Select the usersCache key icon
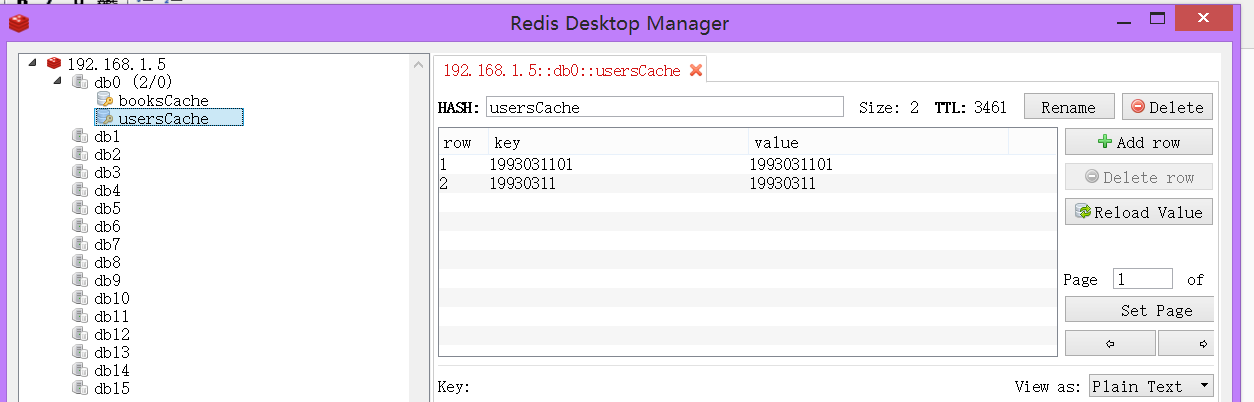The image size is (1254, 402). [x=105, y=117]
